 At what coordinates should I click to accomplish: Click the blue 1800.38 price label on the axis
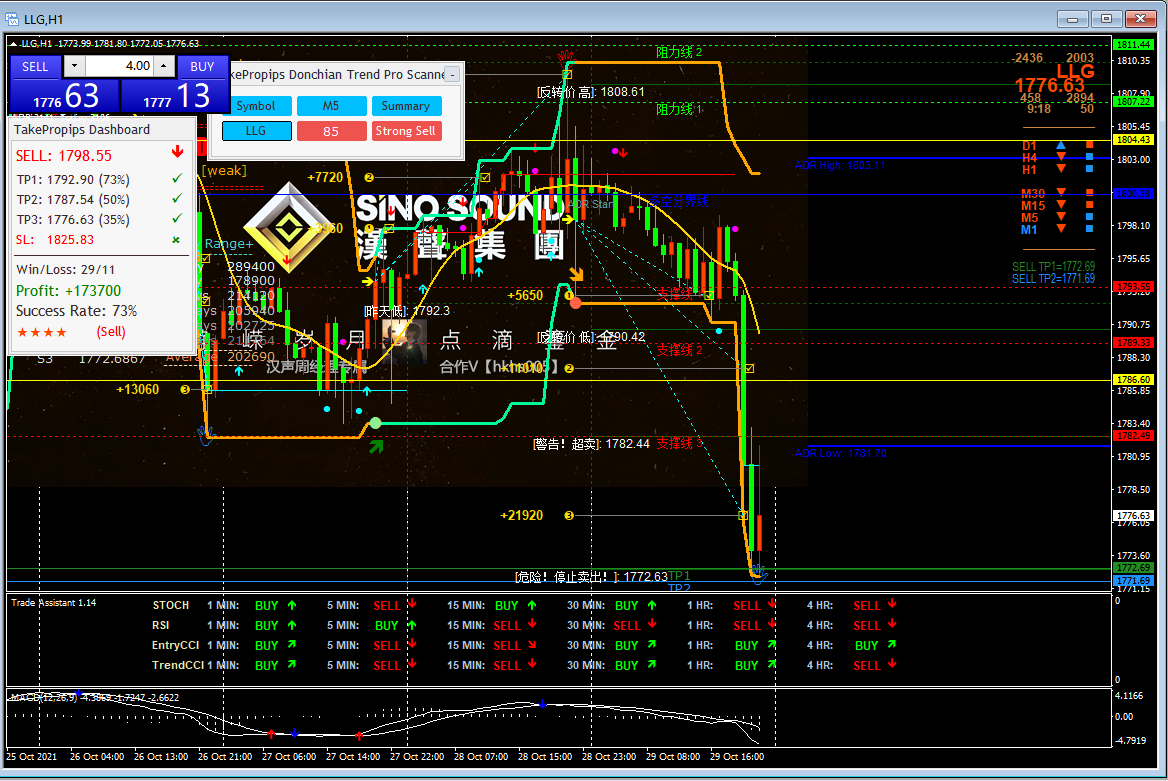pyautogui.click(x=1134, y=194)
